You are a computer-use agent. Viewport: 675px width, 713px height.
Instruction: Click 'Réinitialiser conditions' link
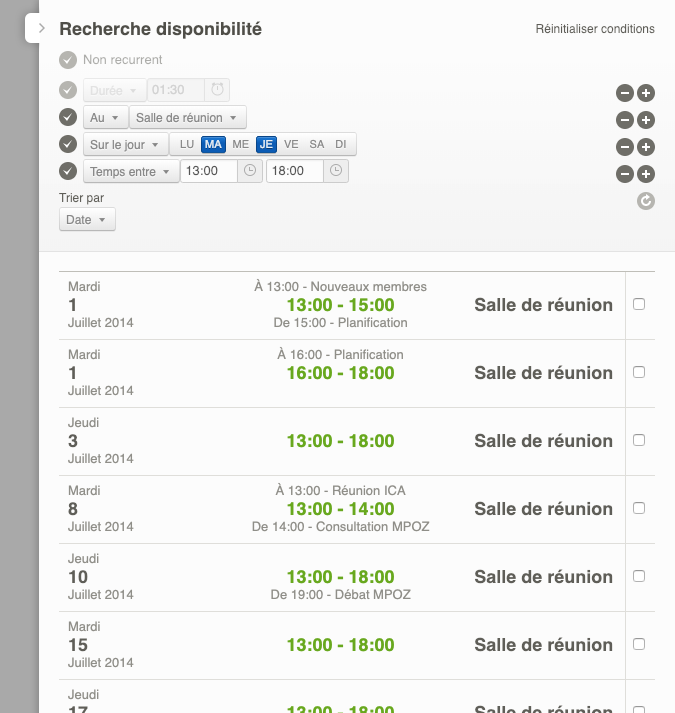pyautogui.click(x=595, y=29)
